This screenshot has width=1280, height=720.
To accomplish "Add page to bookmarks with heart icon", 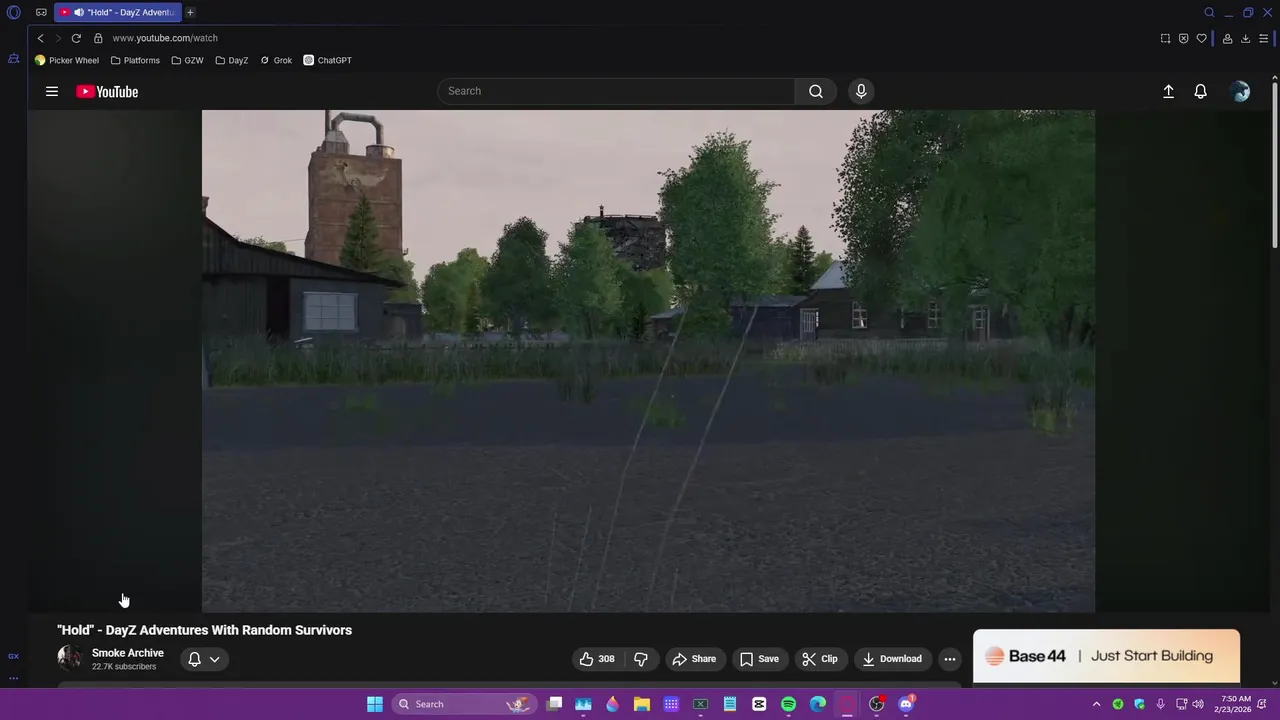I will [1201, 38].
